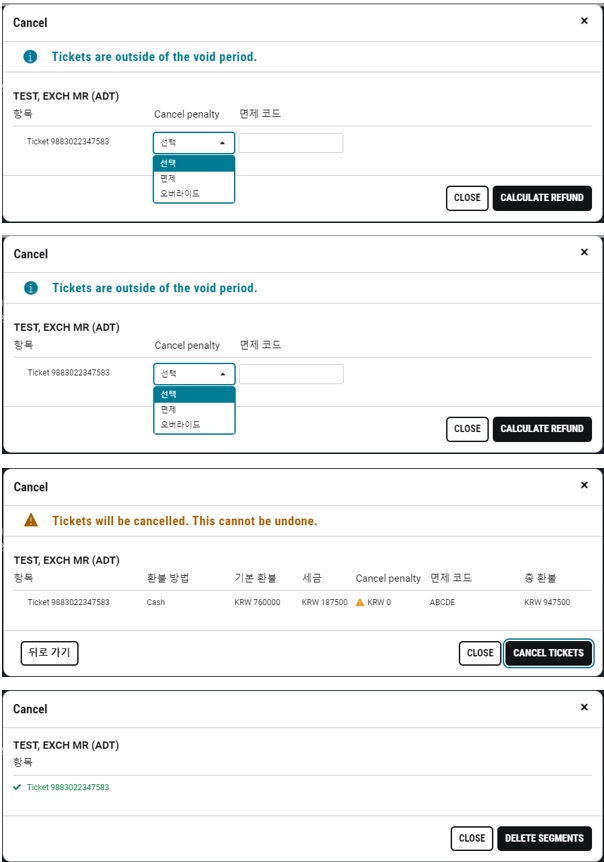The width and height of the screenshot is (604, 862).
Task: Select the 'ABCDE' waiver code value
Action: [442, 603]
